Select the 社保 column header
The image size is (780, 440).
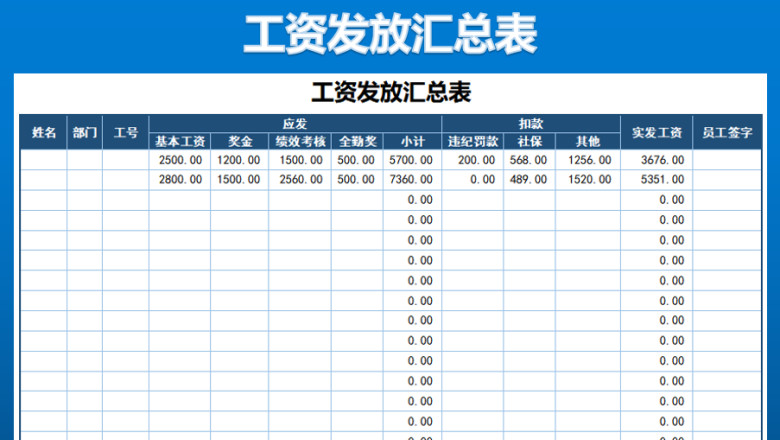coord(529,141)
